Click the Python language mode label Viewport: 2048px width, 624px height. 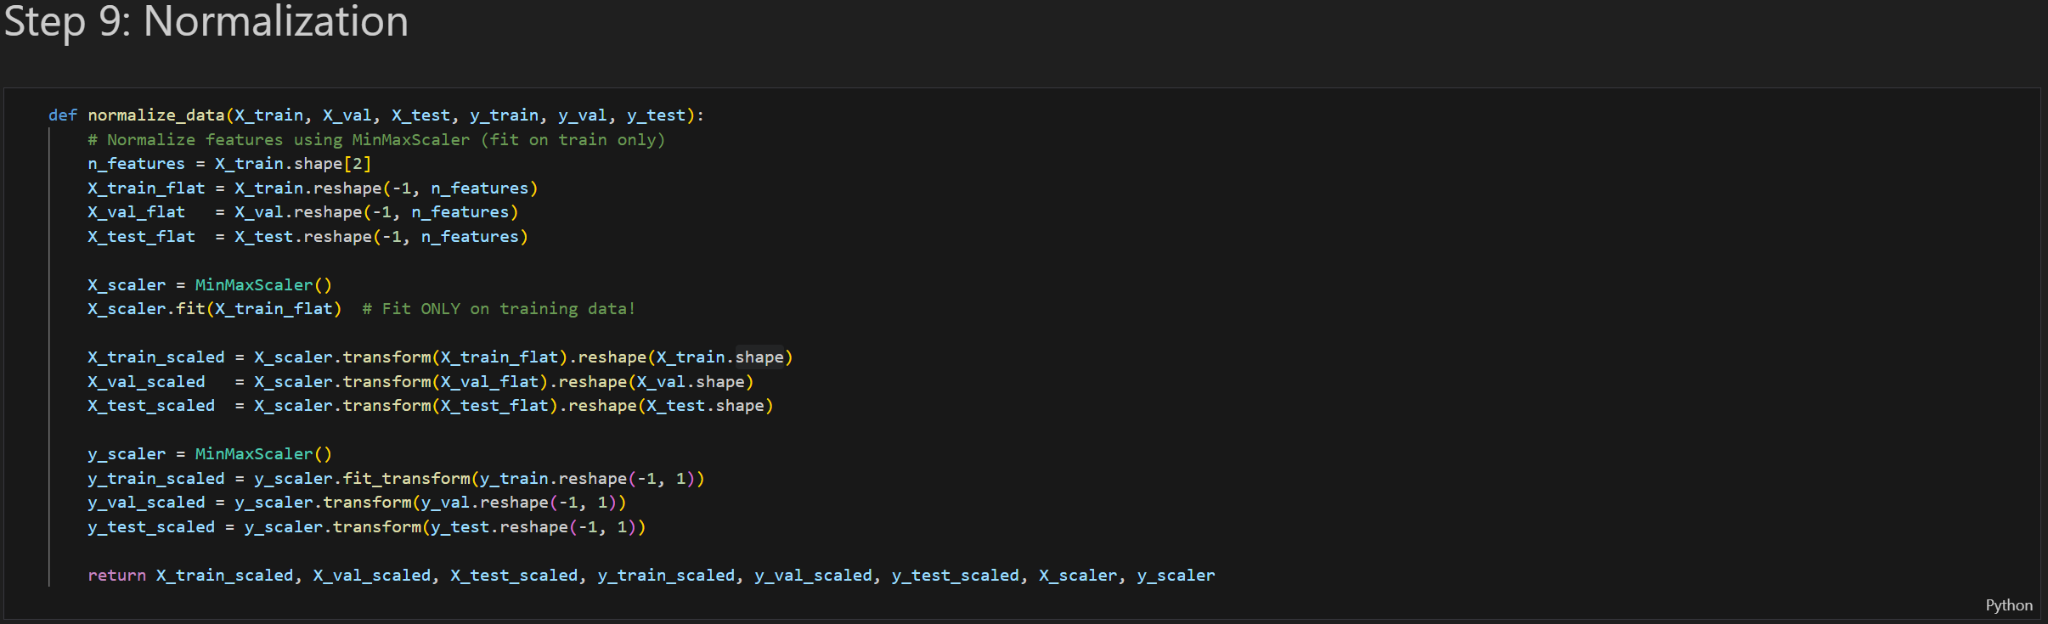tap(2008, 605)
